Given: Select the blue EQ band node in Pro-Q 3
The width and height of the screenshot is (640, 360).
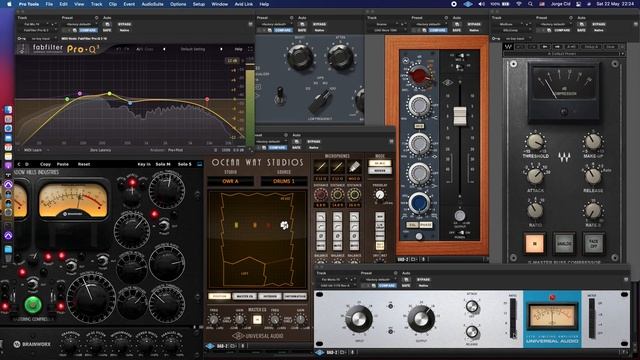Looking at the screenshot, I should click(130, 103).
